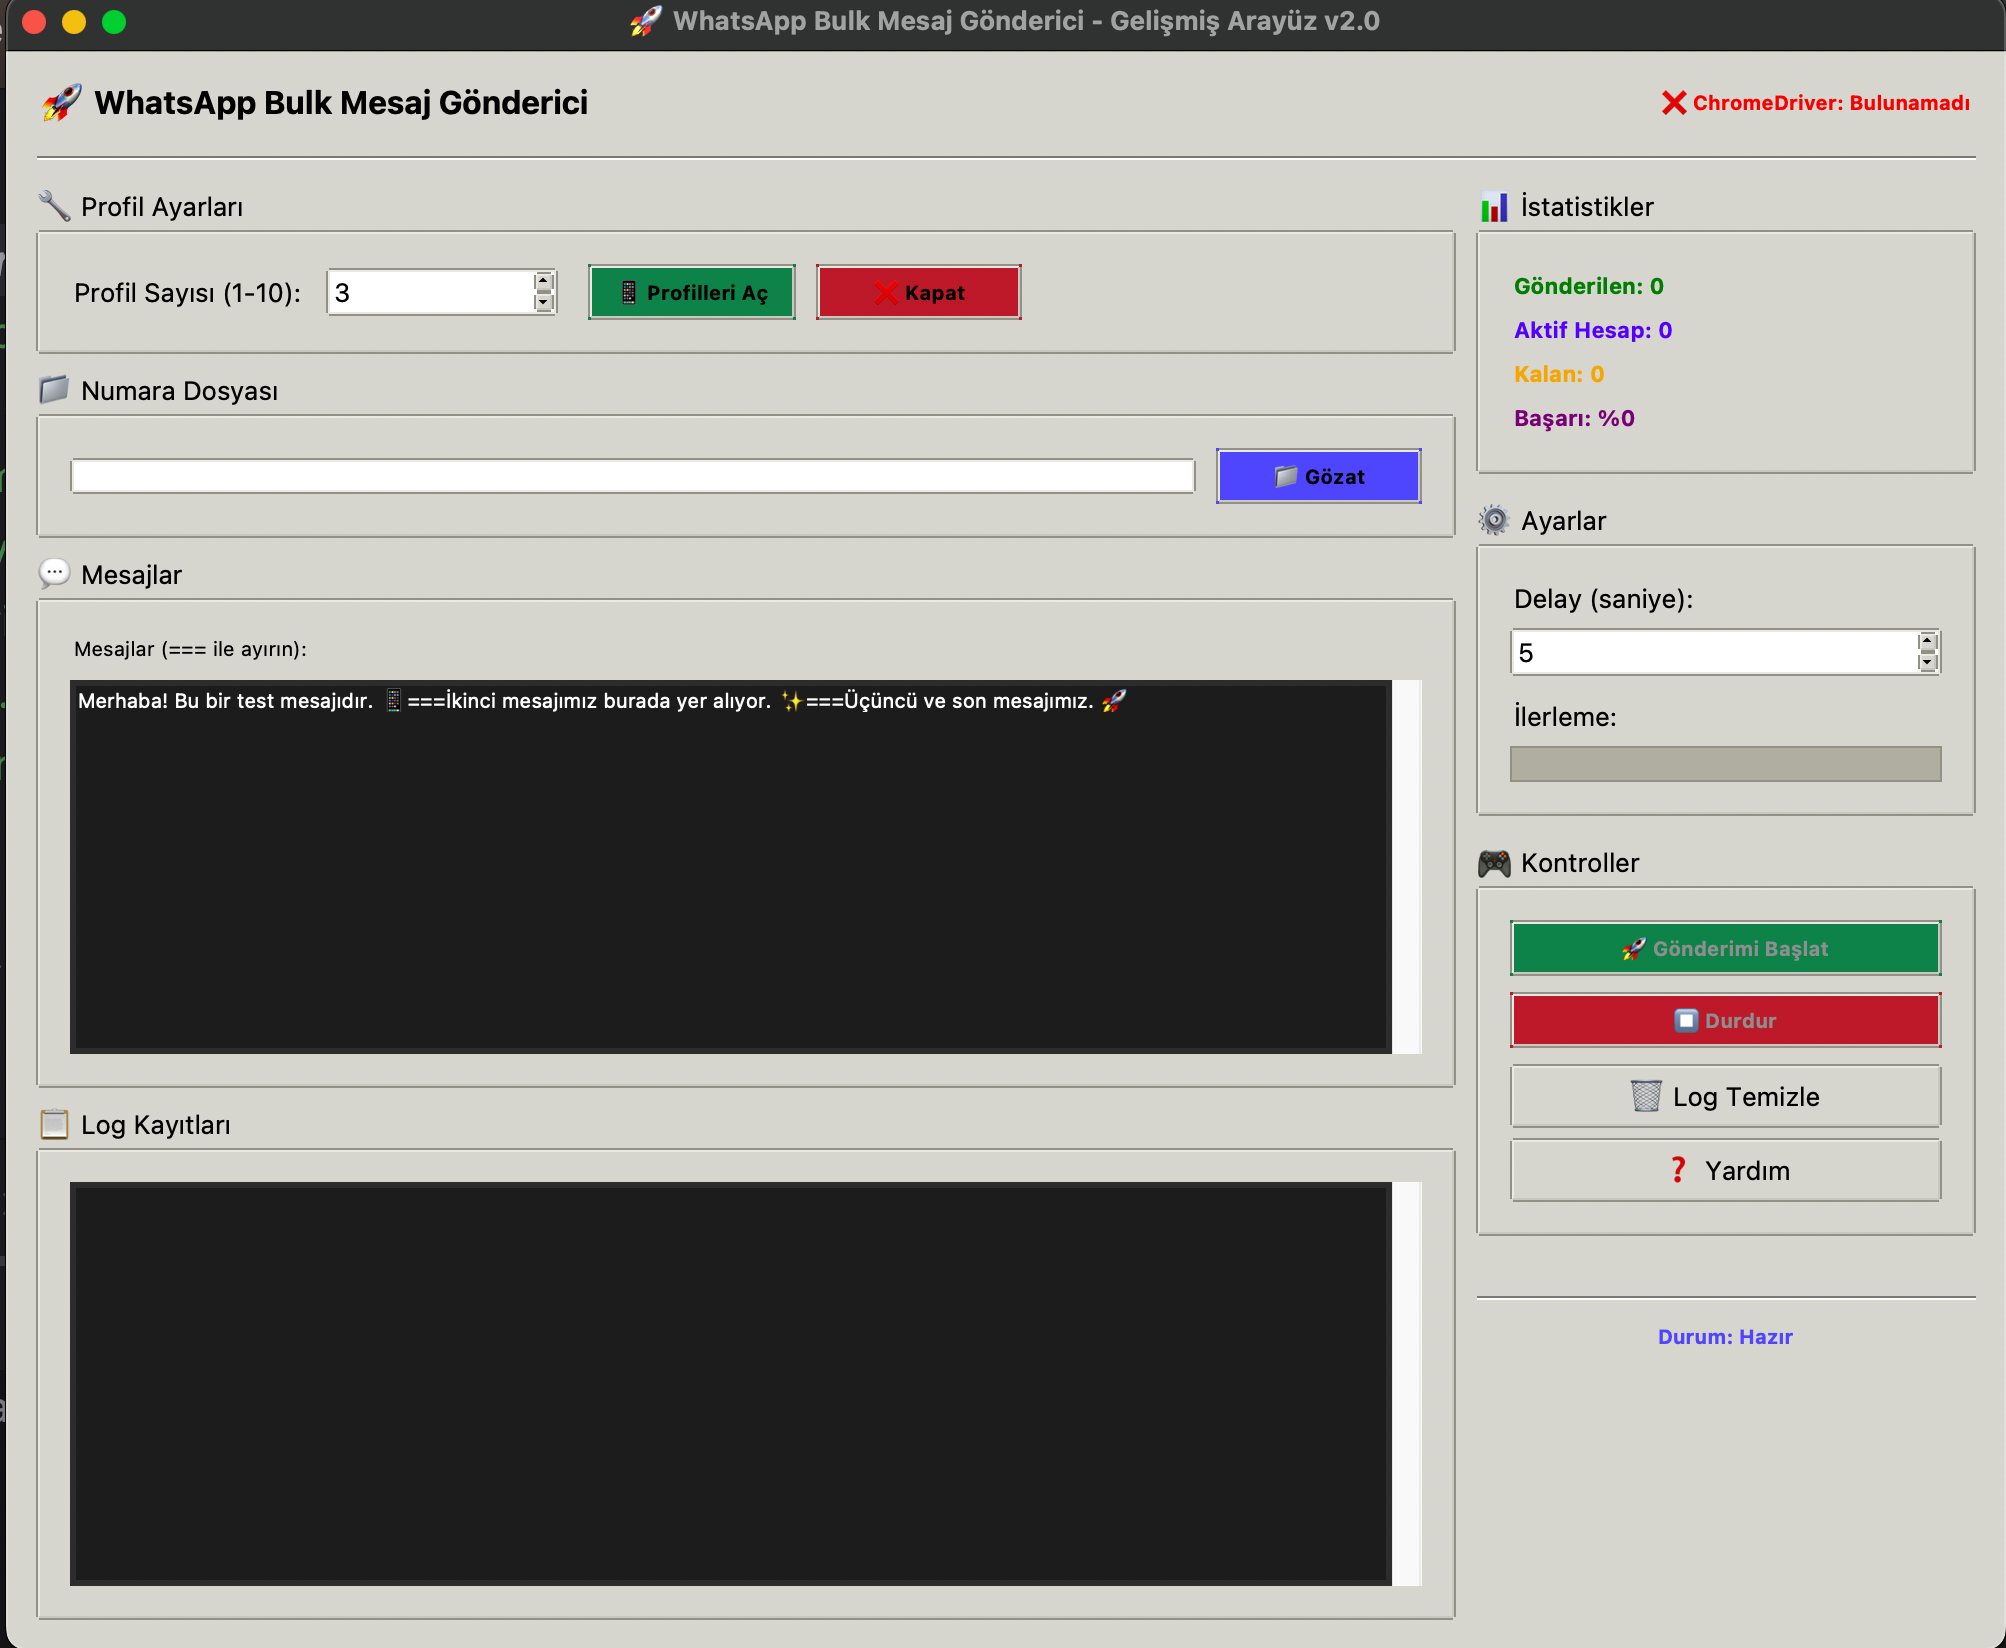Click the 'Delay (saniye):' label
Screen dimensions: 2006x1648
1603,599
